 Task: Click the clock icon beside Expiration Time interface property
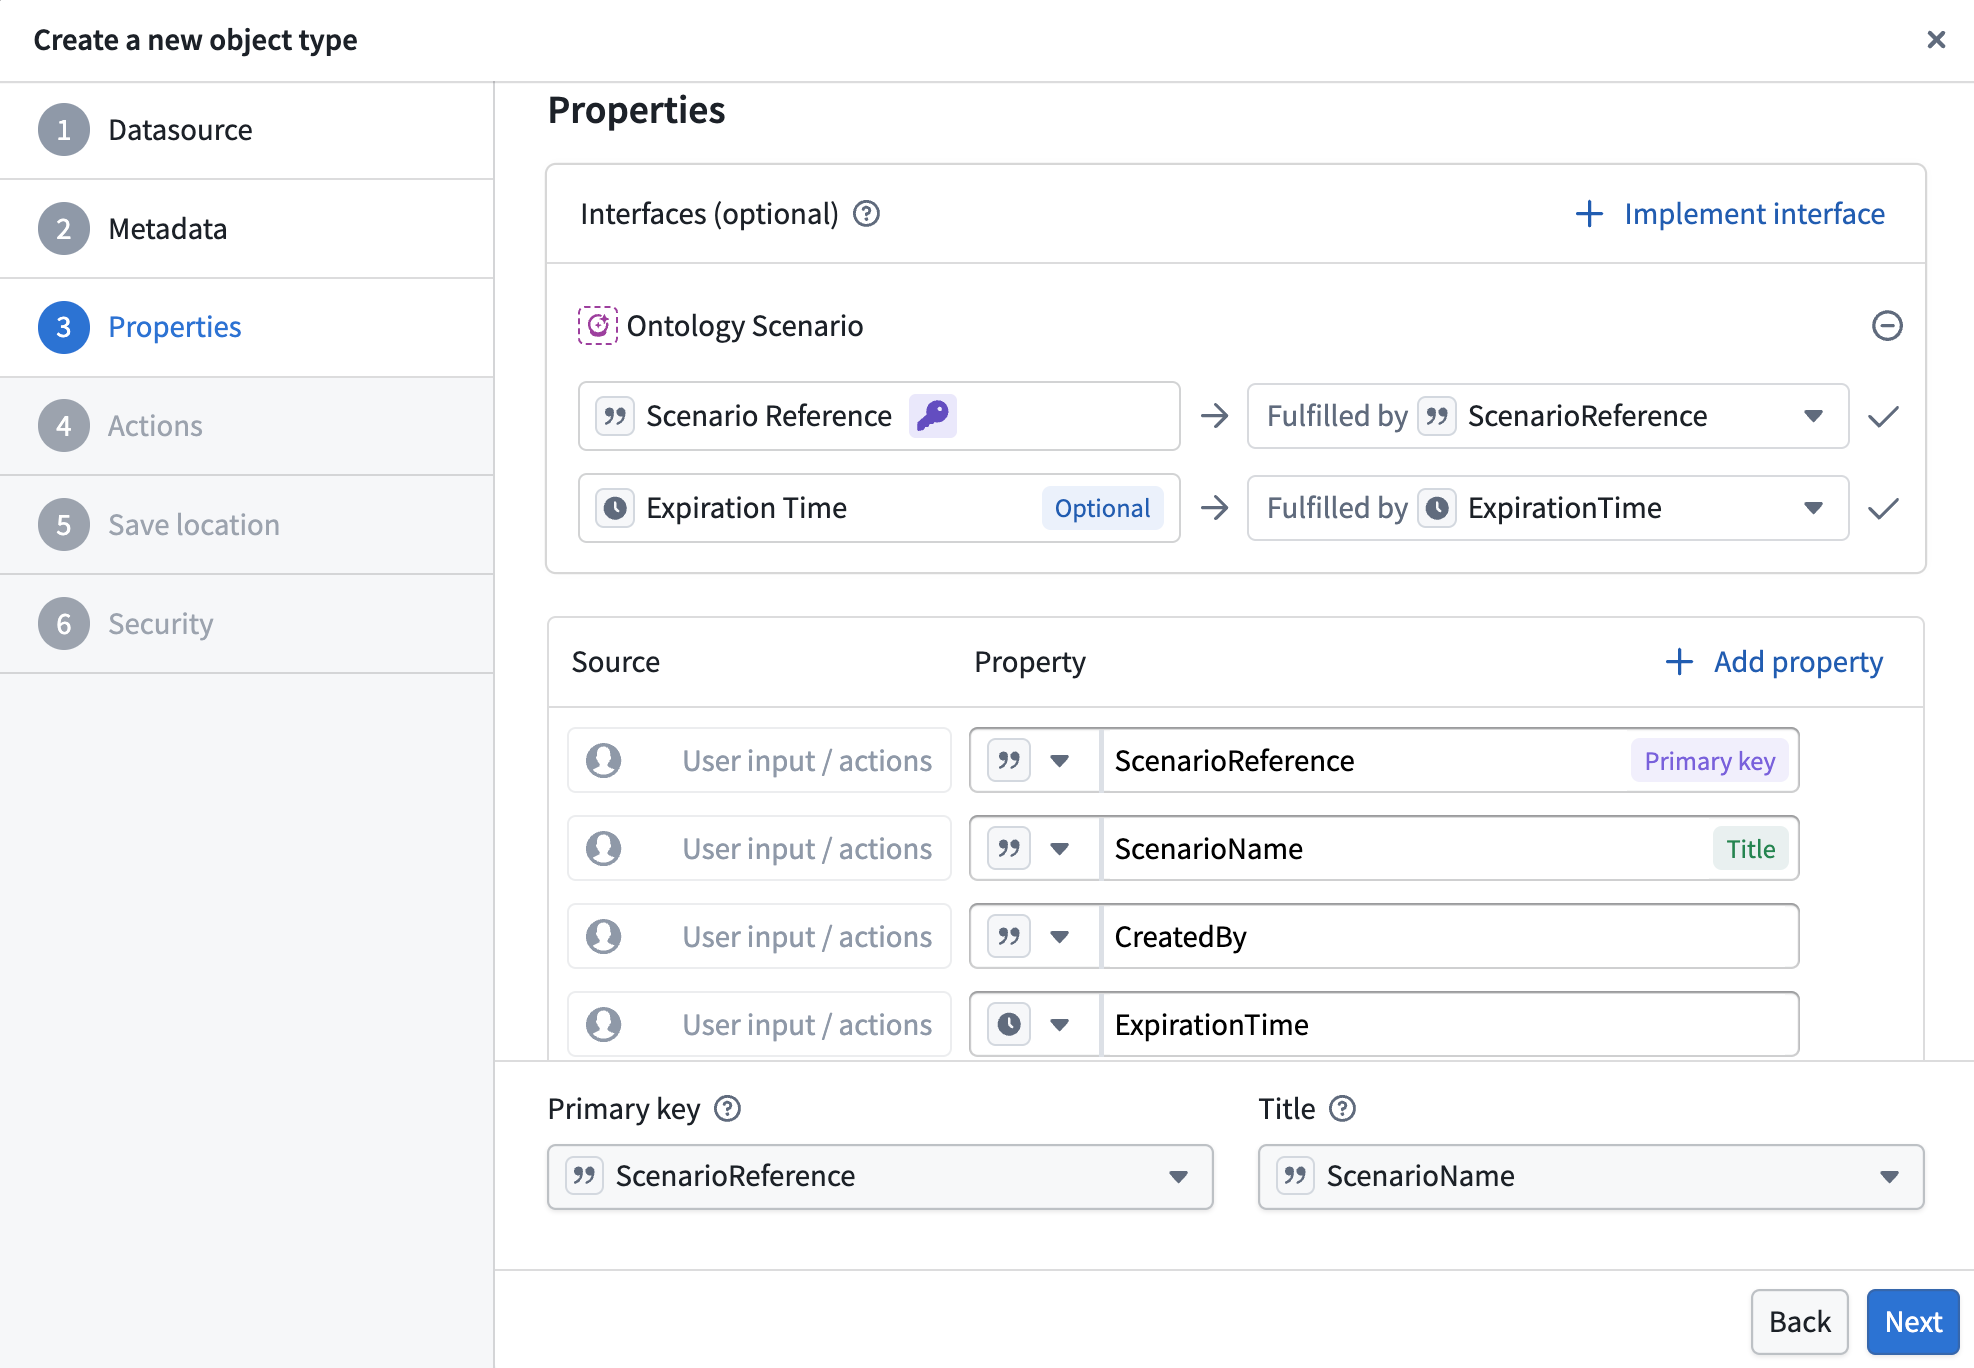tap(615, 508)
